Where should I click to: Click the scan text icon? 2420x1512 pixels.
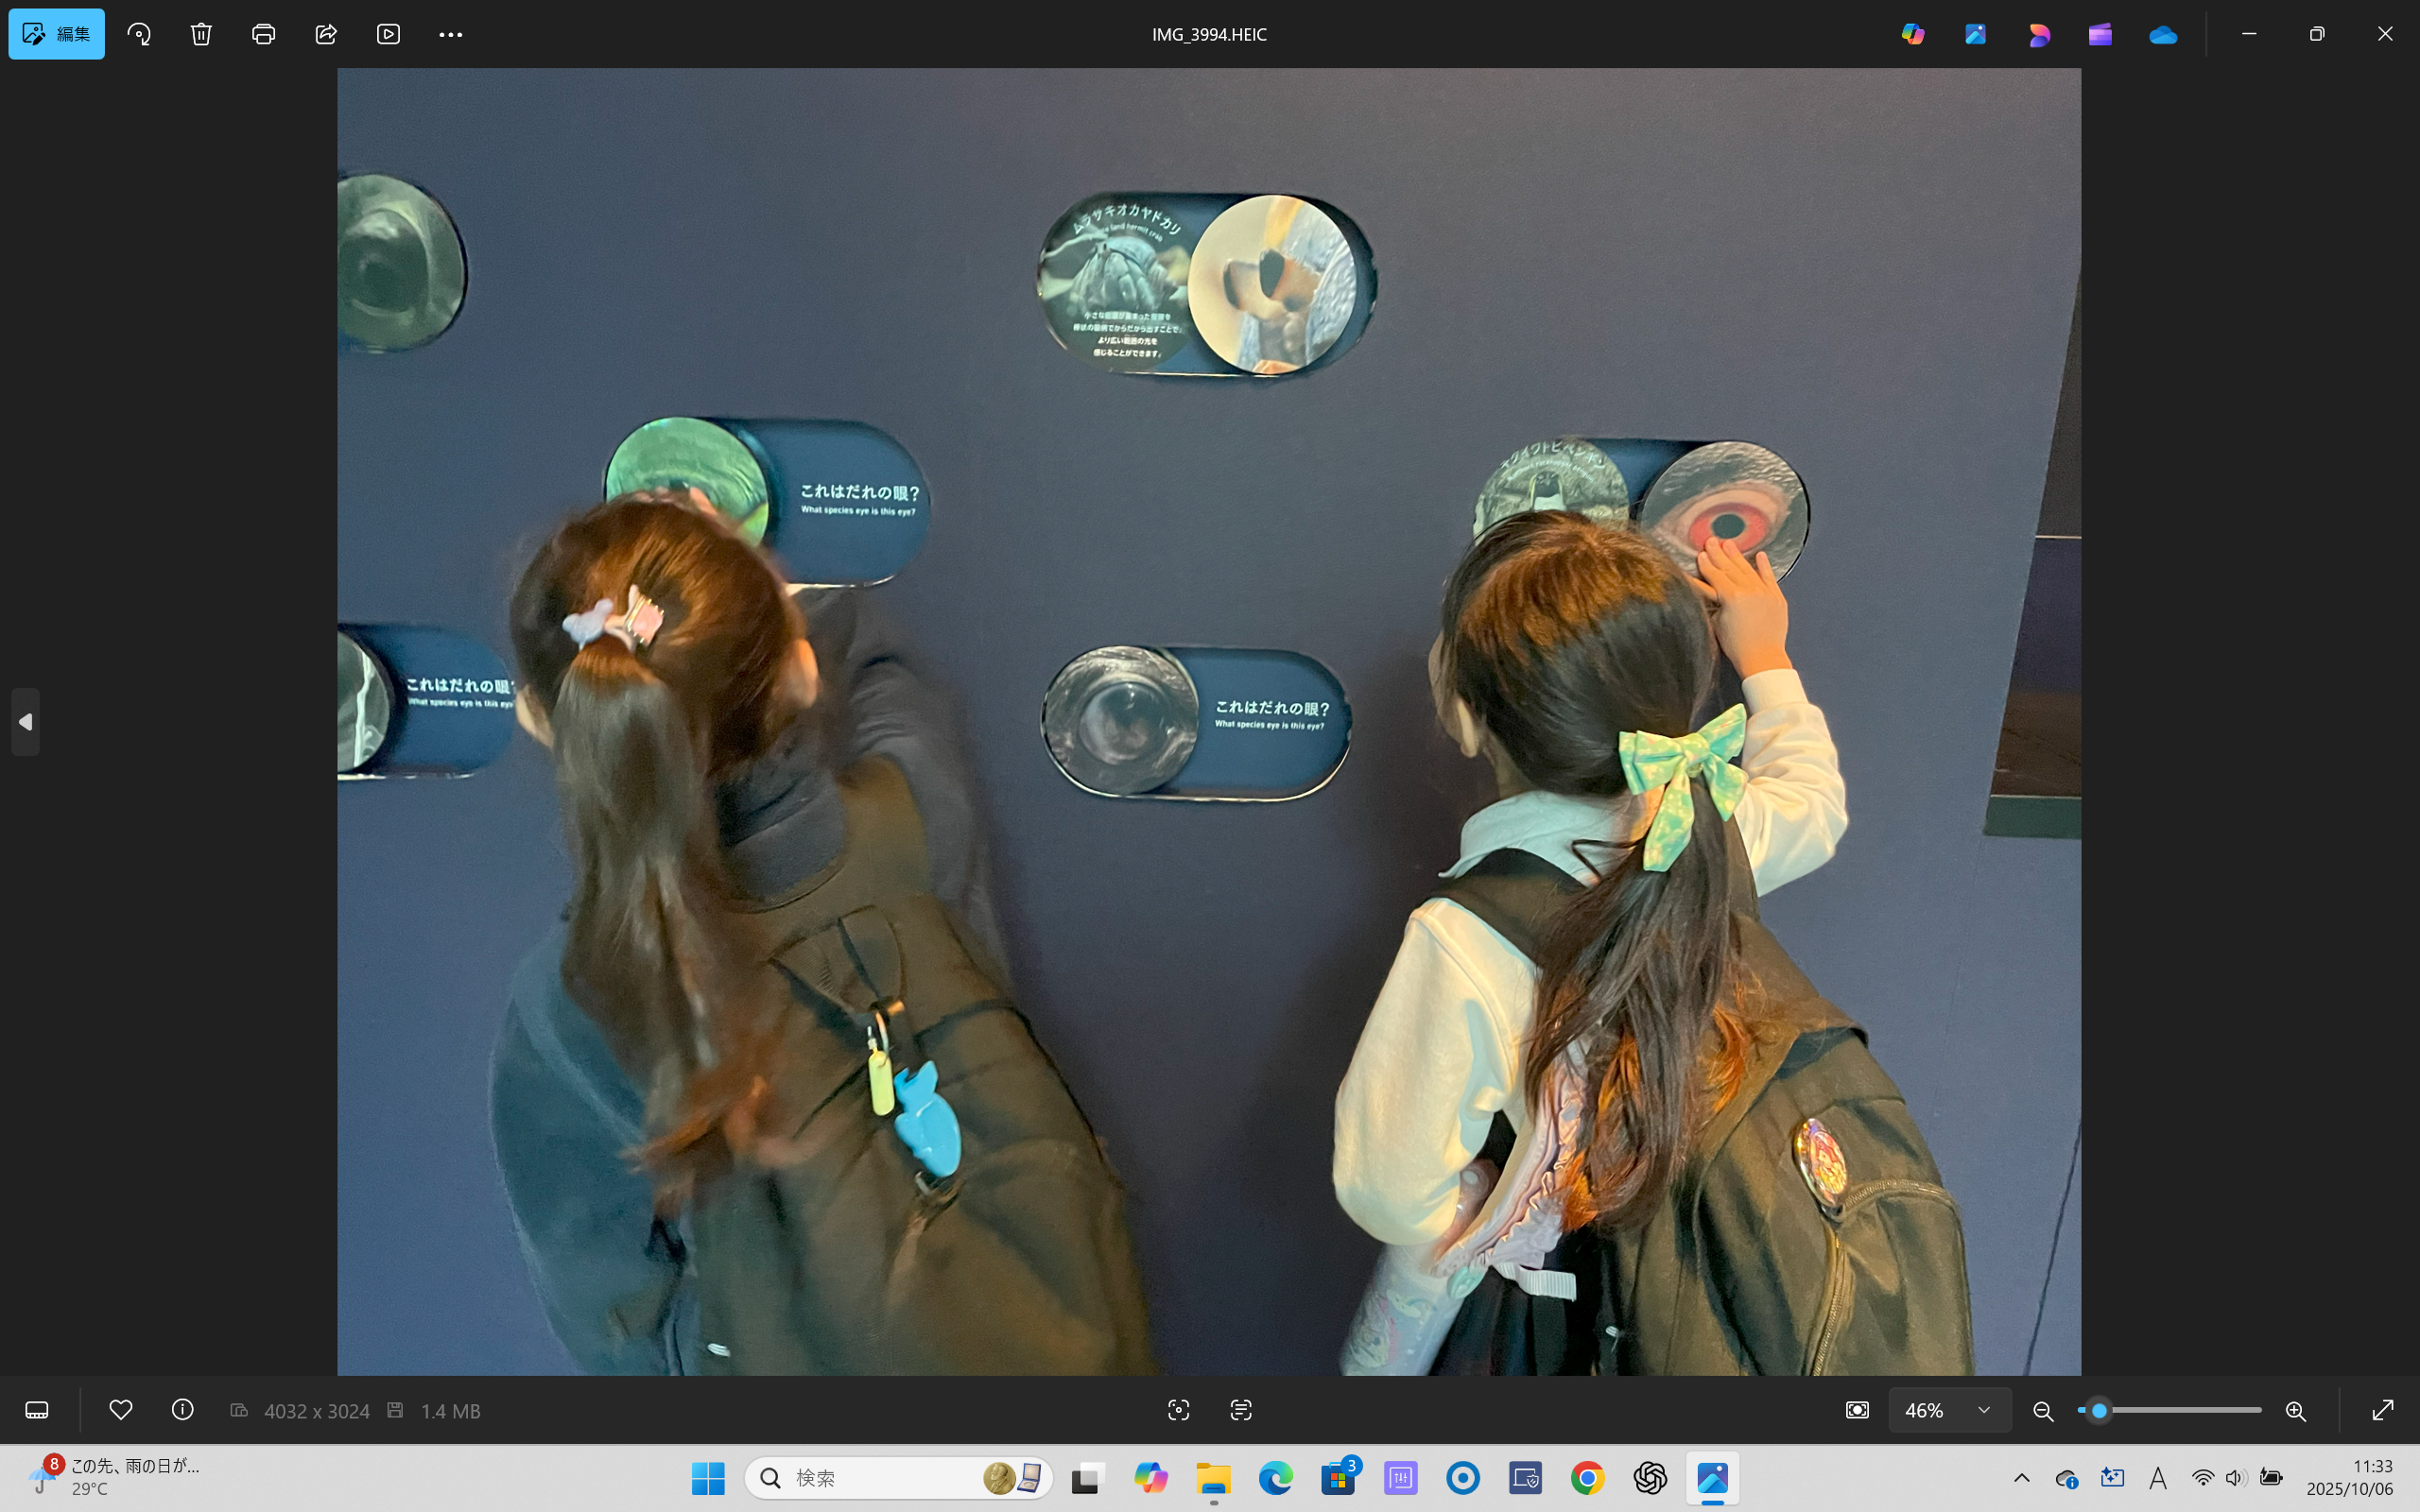coord(1240,1410)
